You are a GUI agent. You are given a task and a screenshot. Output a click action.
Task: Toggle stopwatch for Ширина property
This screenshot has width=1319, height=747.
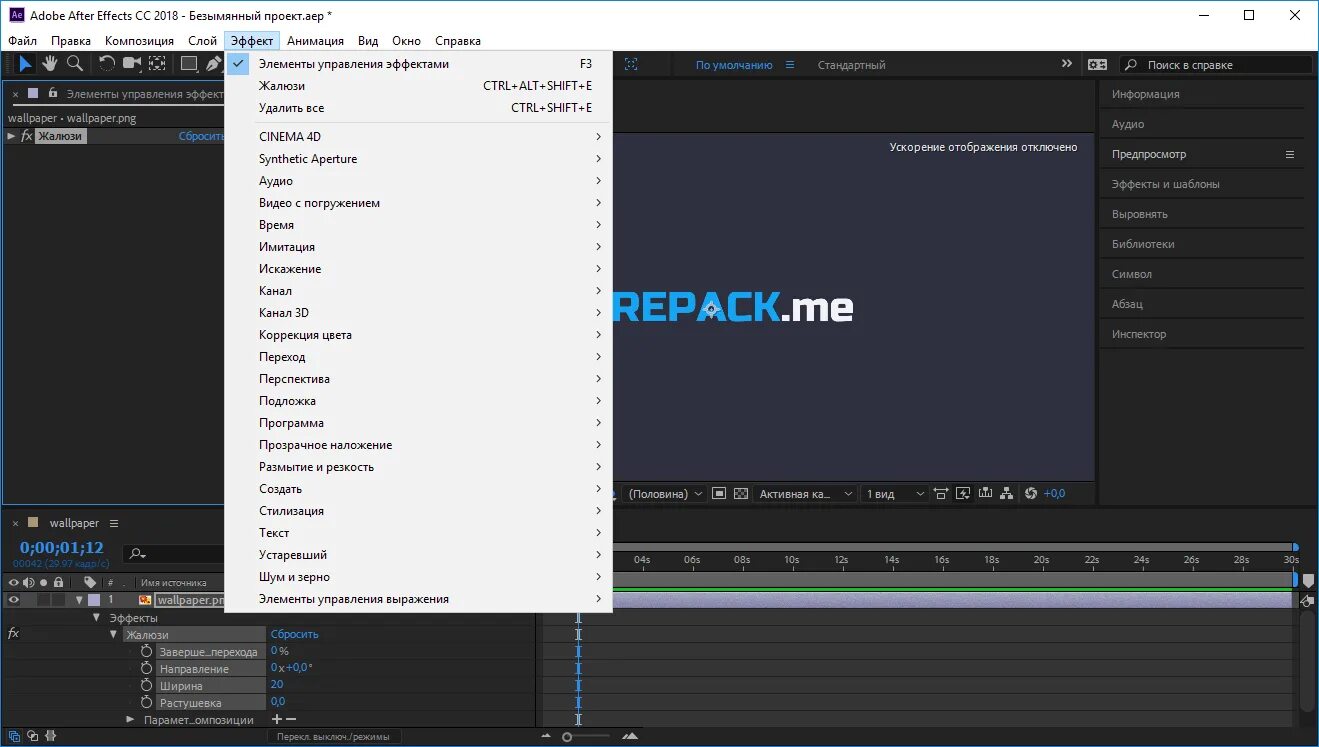point(146,685)
